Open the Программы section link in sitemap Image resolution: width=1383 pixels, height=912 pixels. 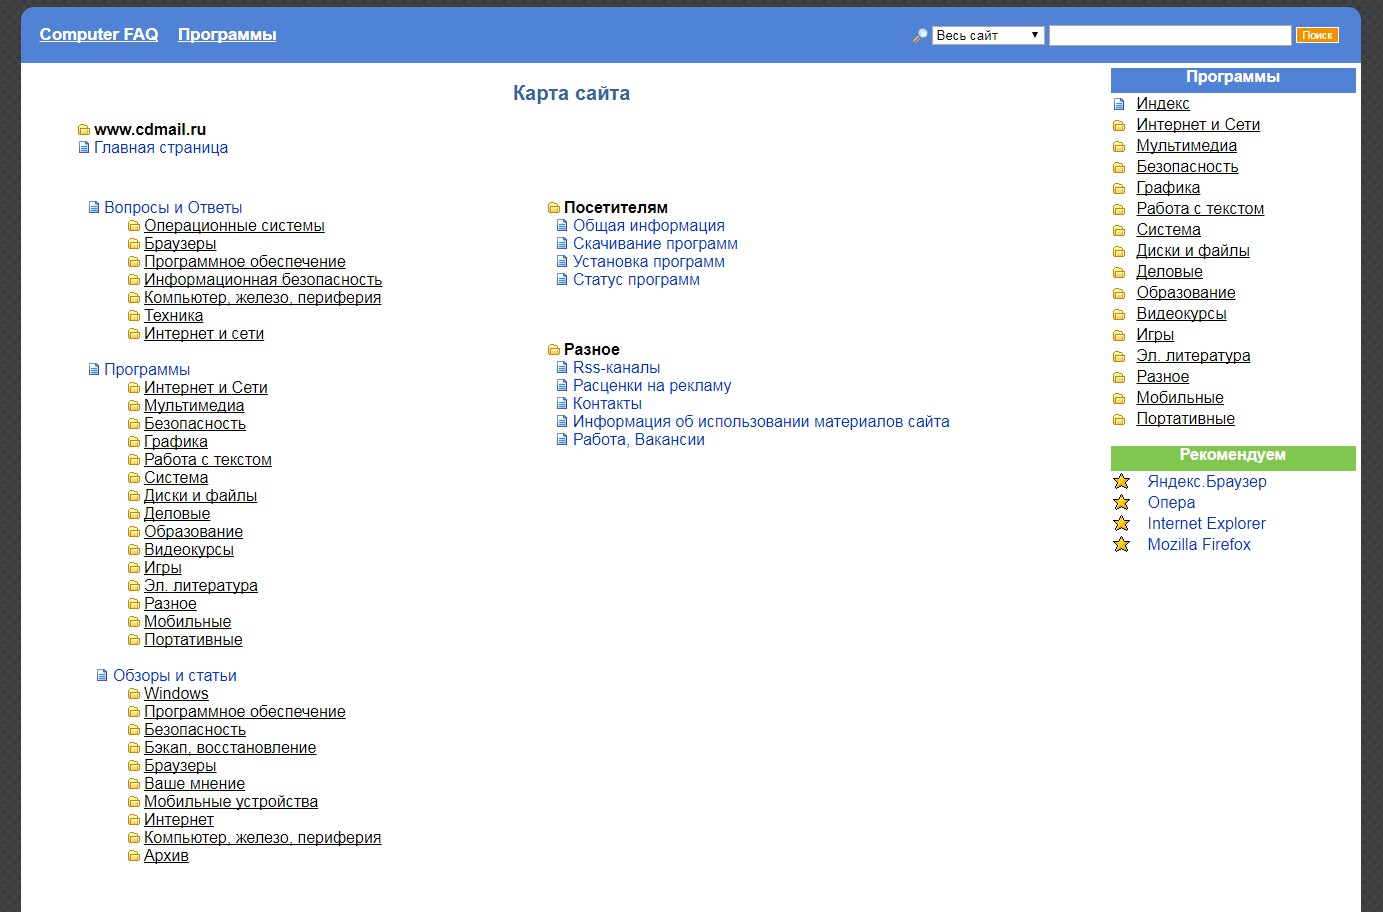[147, 370]
